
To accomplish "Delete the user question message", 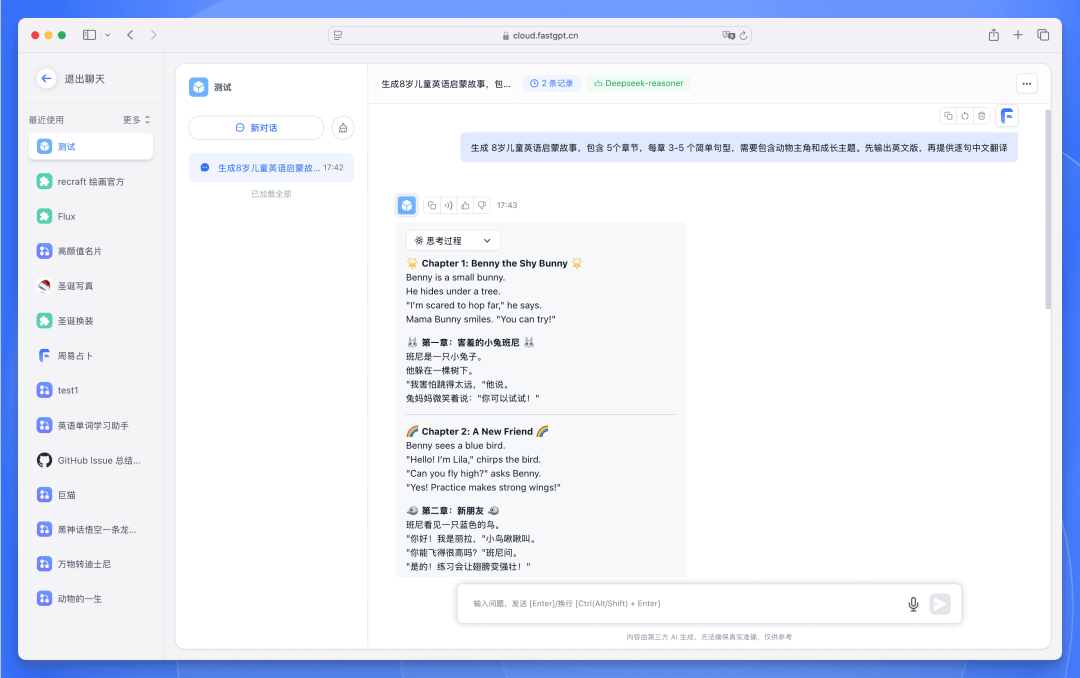I will [982, 116].
